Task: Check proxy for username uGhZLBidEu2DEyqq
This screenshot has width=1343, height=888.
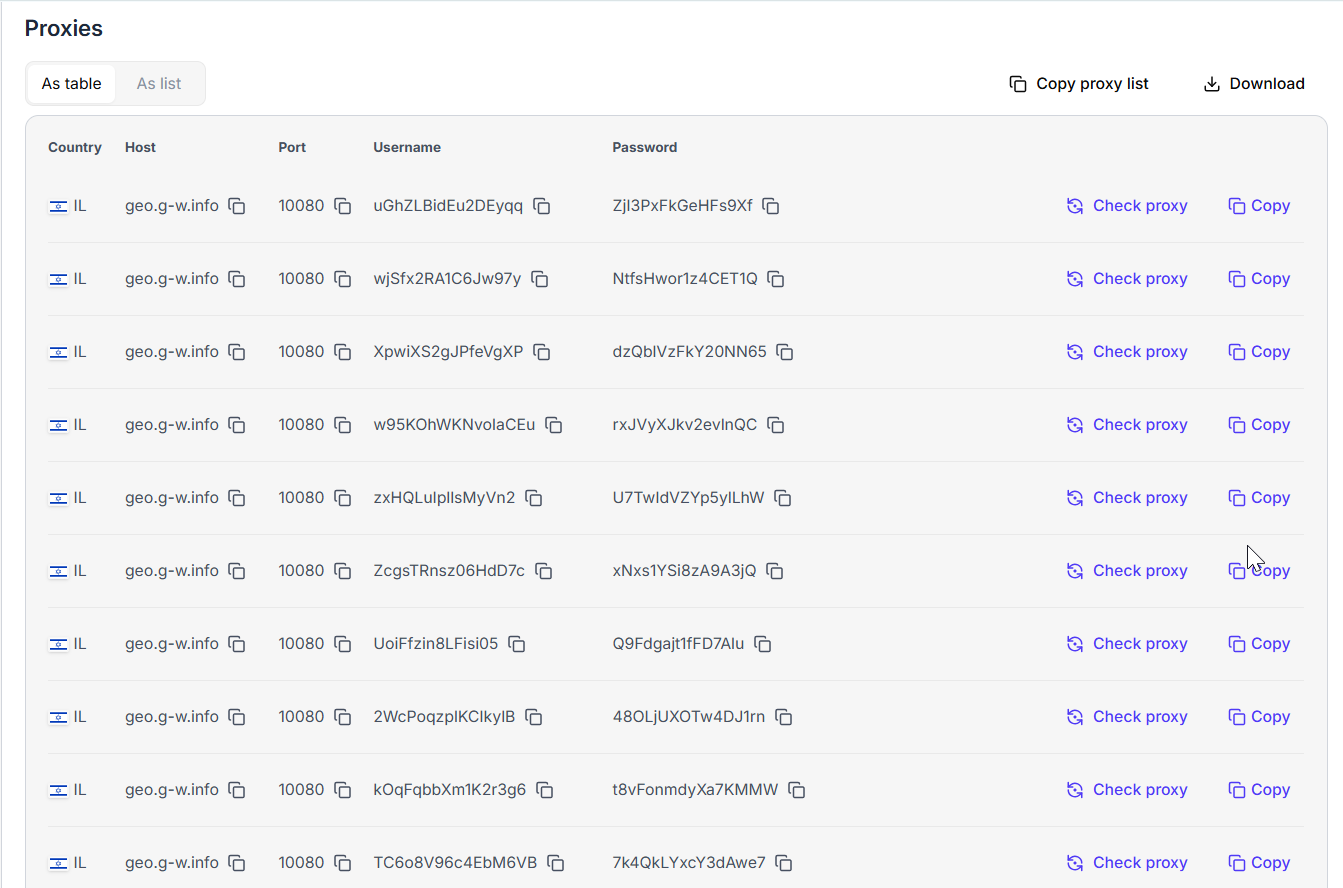Action: [x=1127, y=206]
